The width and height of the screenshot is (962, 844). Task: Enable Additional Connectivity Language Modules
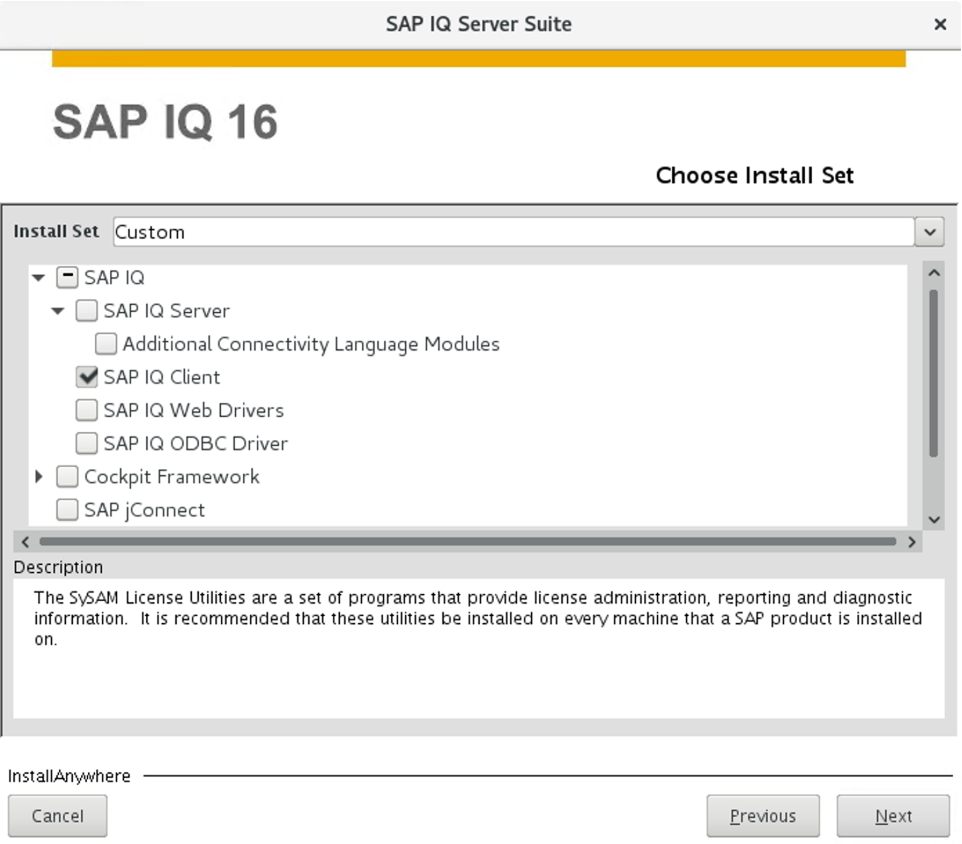[x=105, y=343]
